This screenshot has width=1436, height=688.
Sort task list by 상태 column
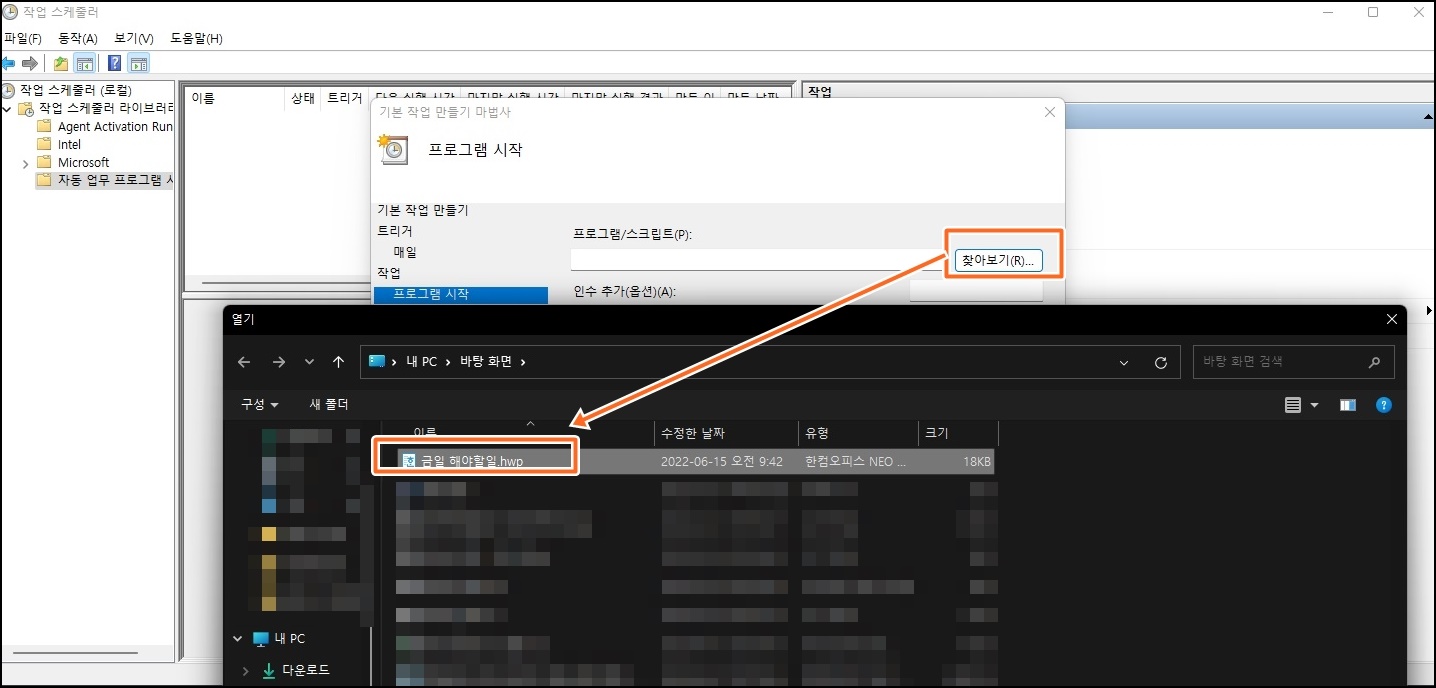pyautogui.click(x=303, y=98)
